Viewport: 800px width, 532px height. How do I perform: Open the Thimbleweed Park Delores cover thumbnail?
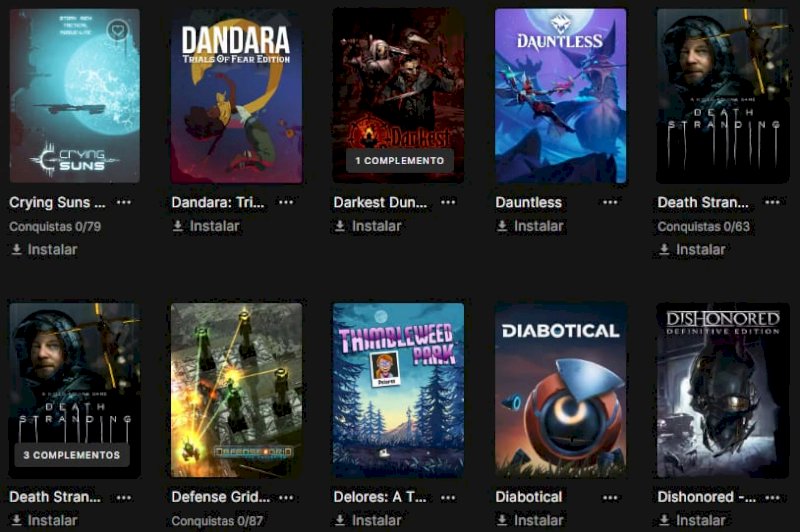398,390
